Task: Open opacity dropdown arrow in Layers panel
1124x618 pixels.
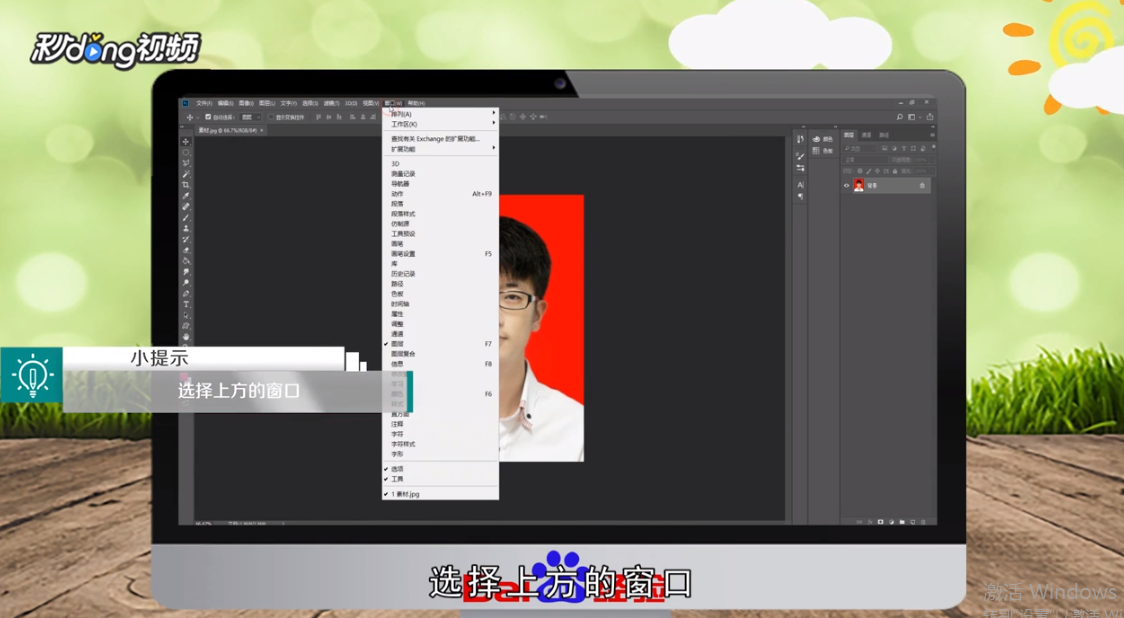Action: point(932,160)
